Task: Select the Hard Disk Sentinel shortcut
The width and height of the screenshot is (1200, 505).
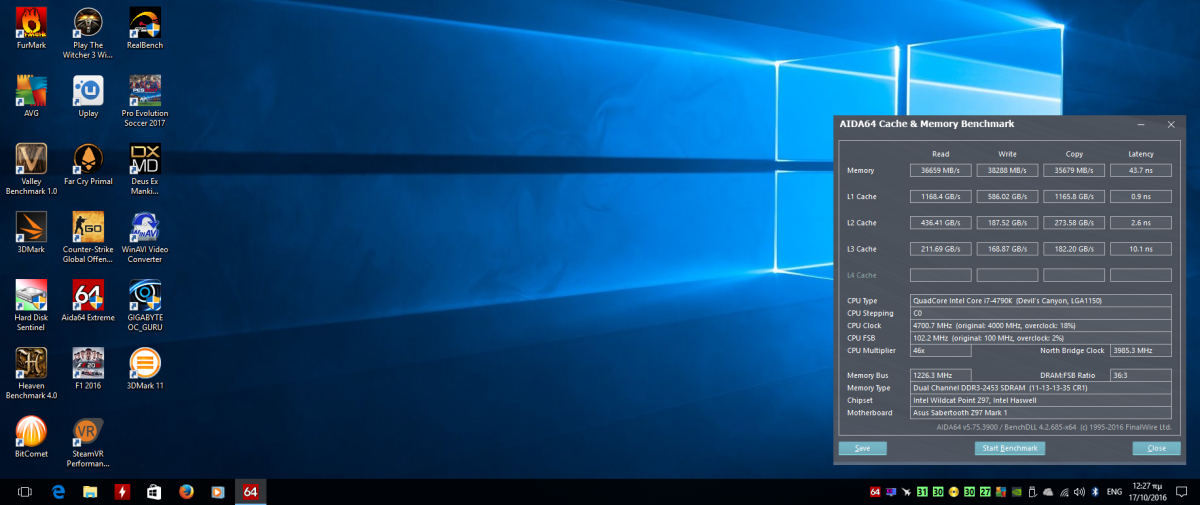Action: point(32,306)
